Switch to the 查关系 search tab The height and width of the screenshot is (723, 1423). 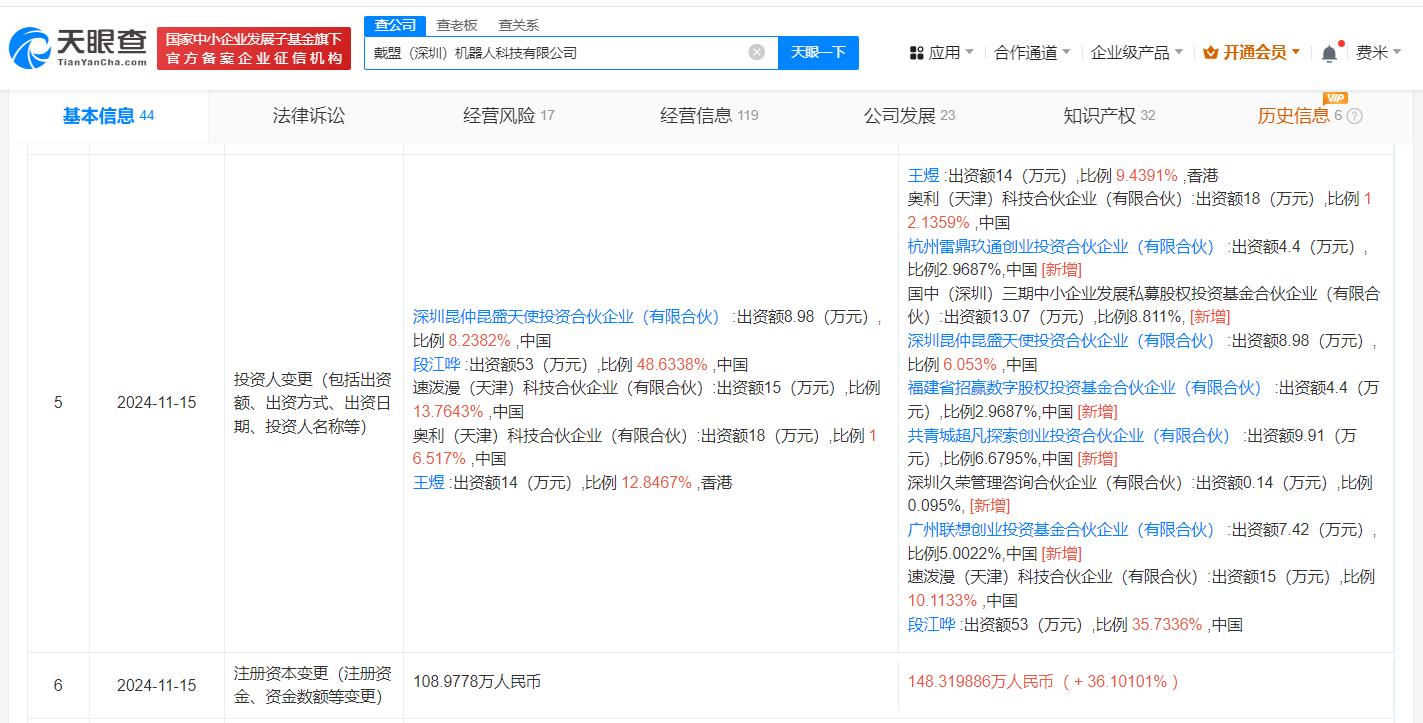[518, 25]
